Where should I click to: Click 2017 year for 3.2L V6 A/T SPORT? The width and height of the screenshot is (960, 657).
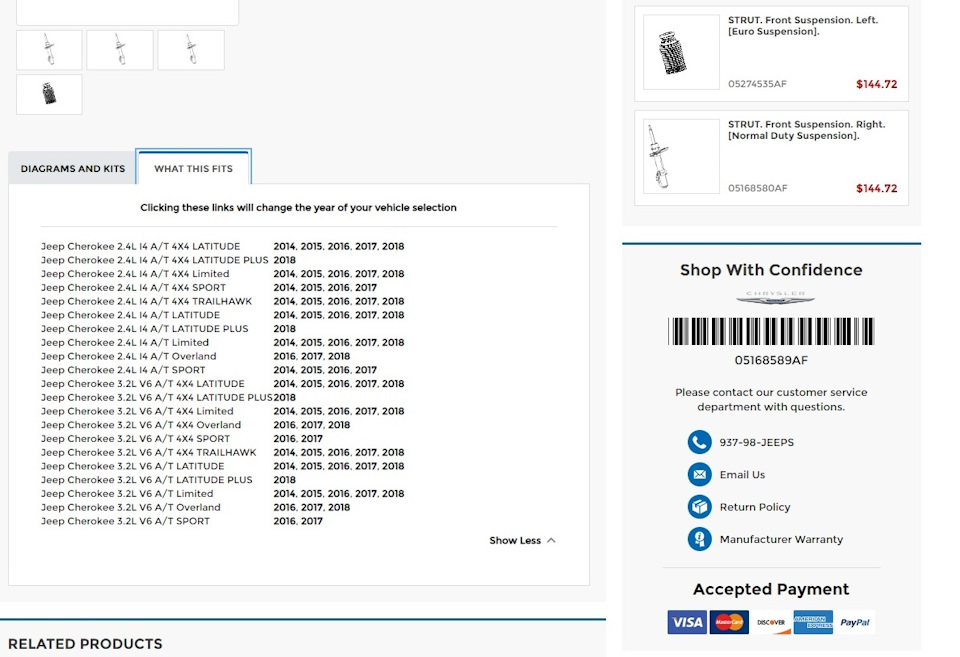(312, 521)
